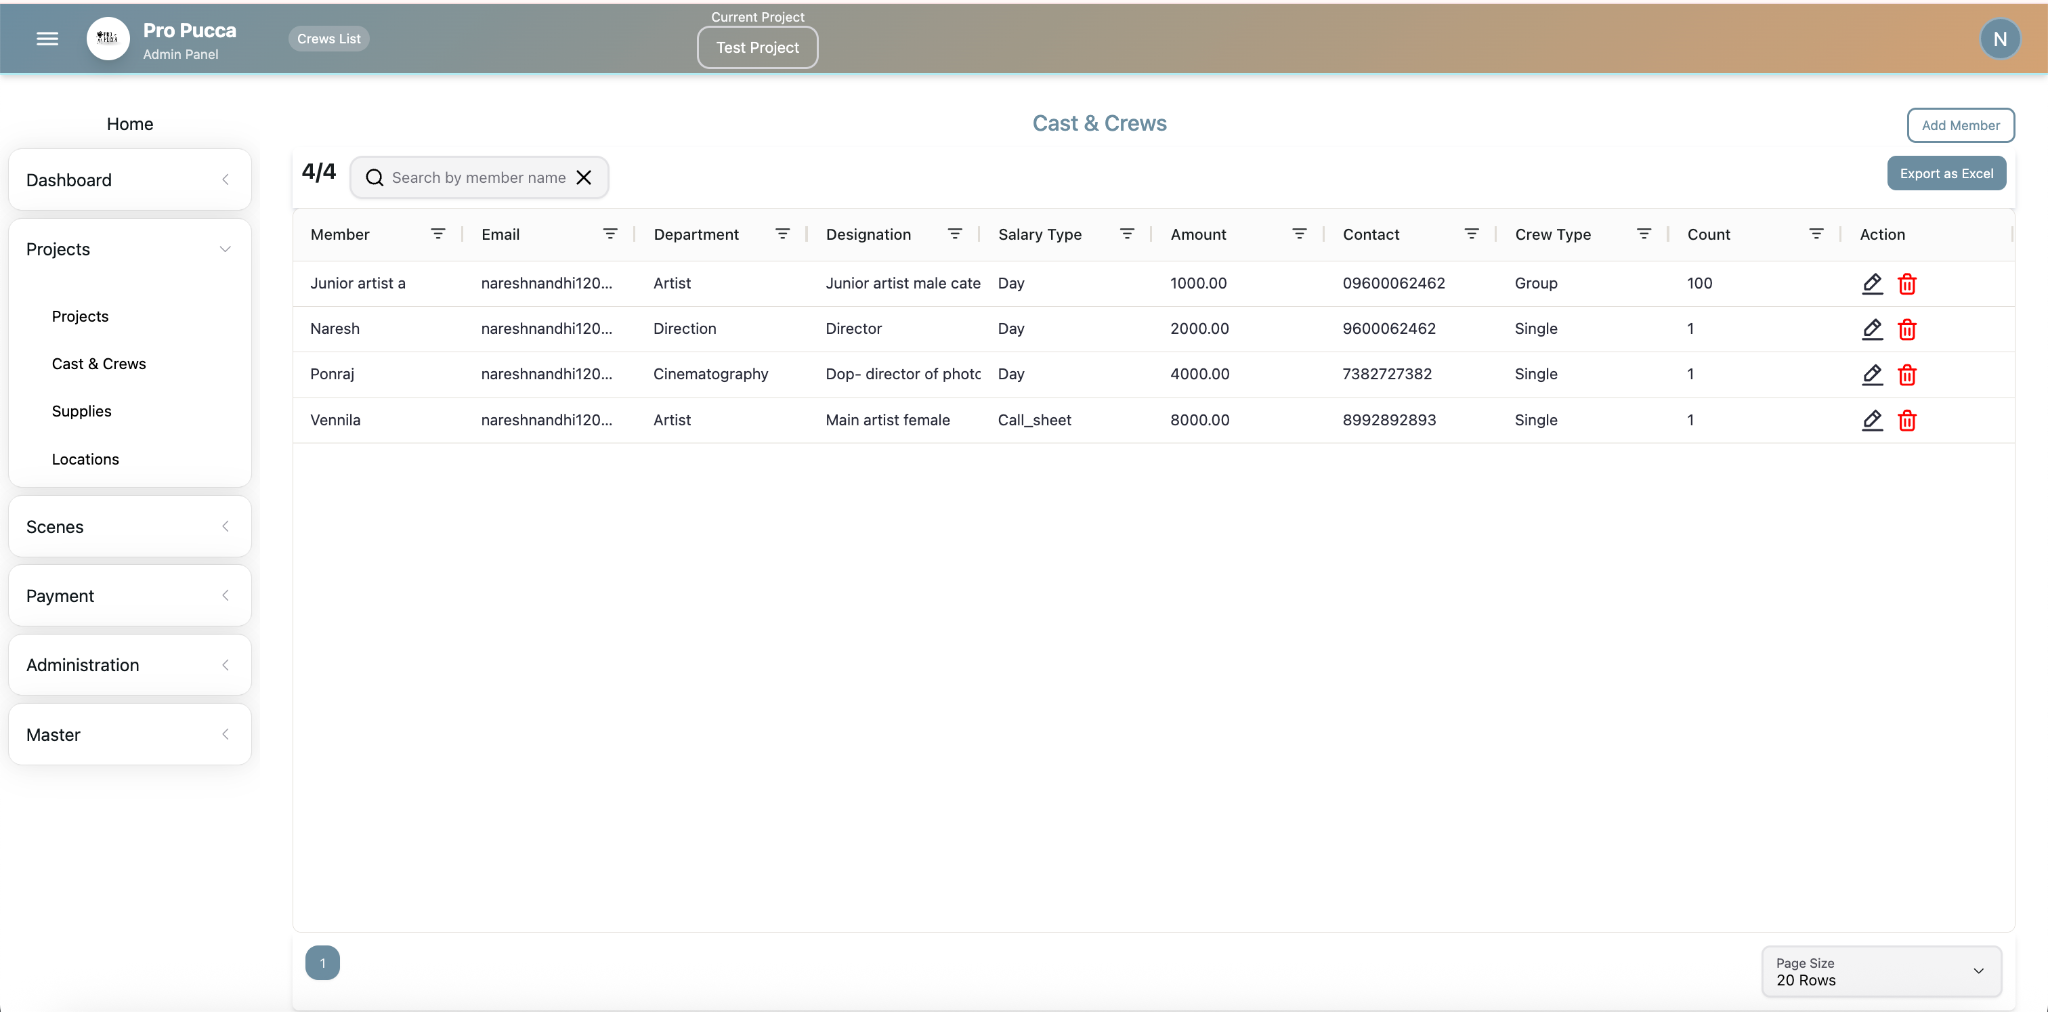The image size is (2048, 1012).
Task: Click the Test Project current project button
Action: [757, 47]
